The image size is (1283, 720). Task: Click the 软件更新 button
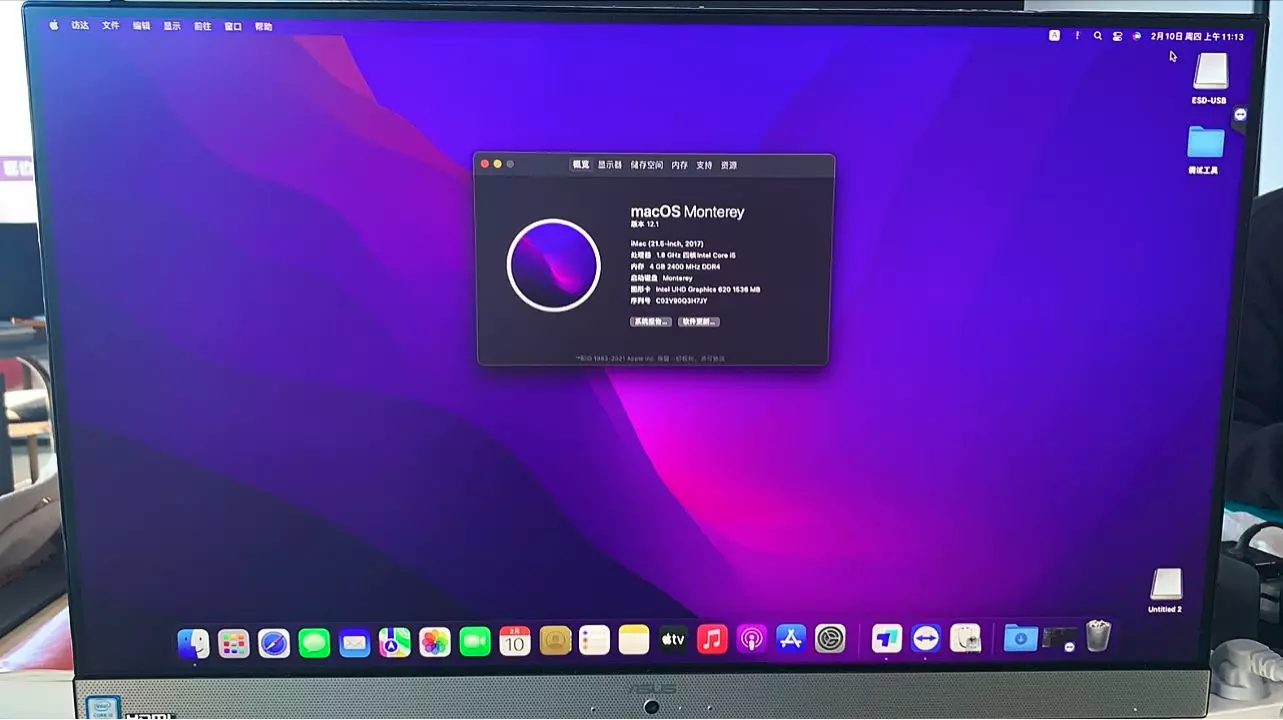[x=697, y=321]
